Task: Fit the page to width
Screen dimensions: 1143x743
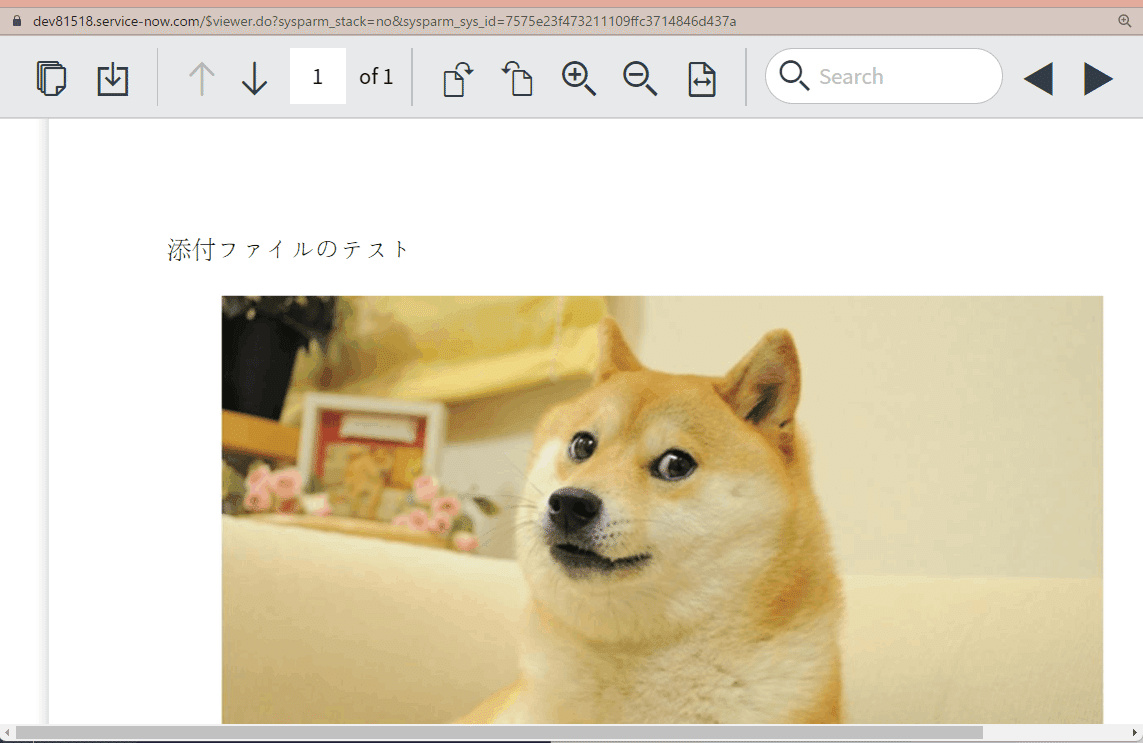Action: [x=702, y=79]
